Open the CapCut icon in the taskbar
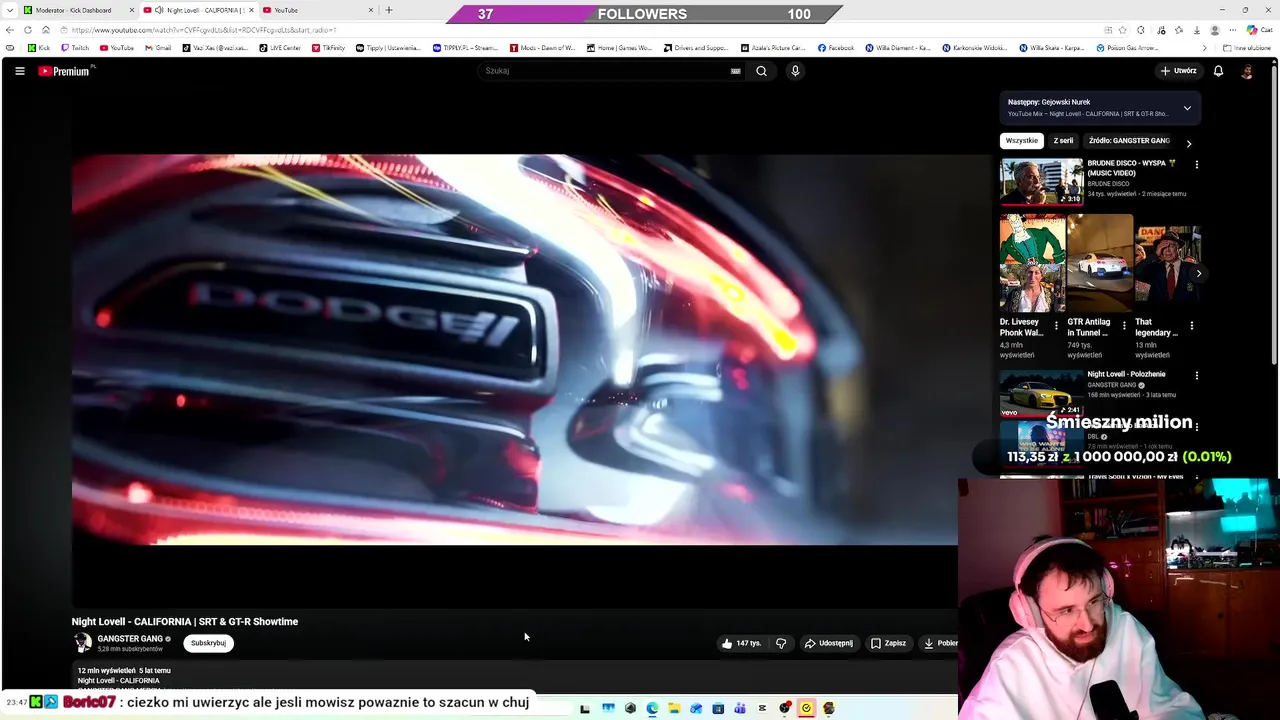 [762, 708]
